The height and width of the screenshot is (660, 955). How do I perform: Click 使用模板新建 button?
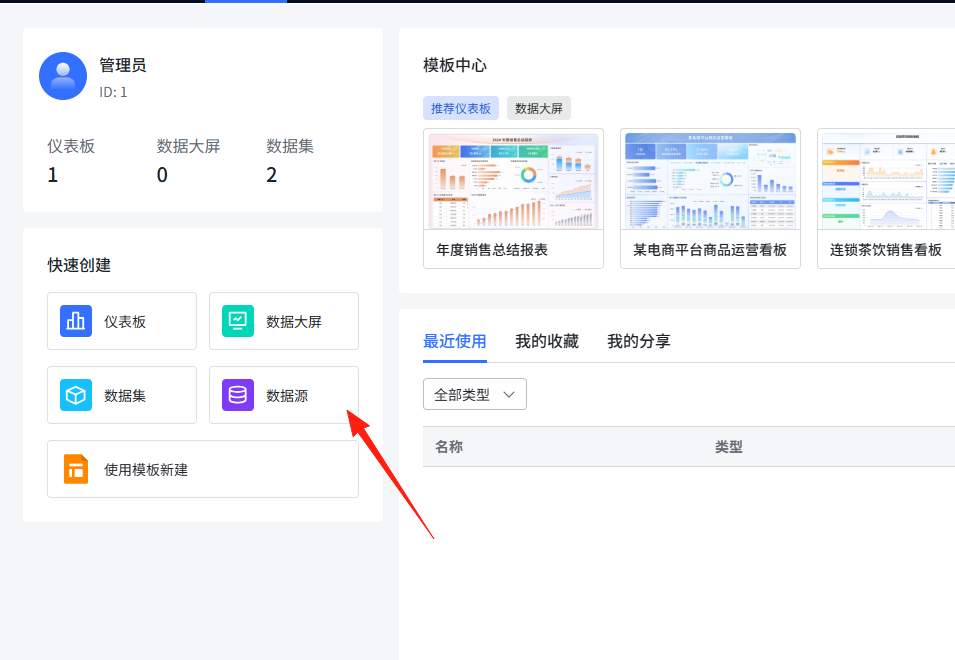point(203,469)
